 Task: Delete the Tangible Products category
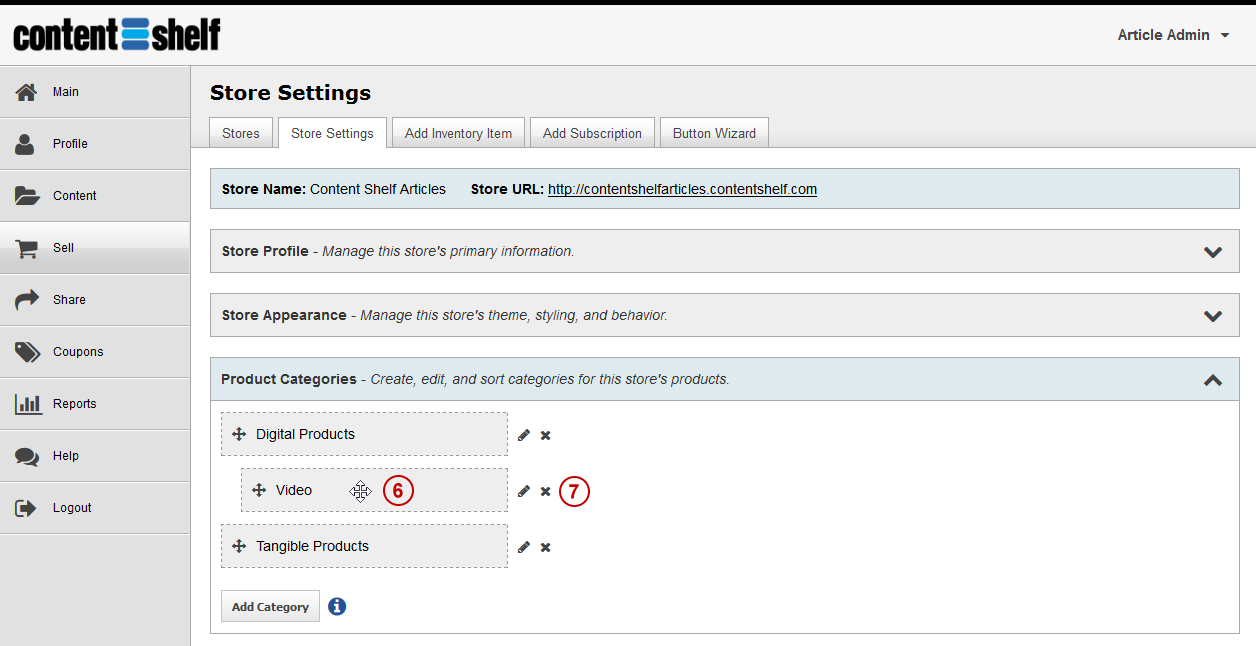pyautogui.click(x=546, y=547)
